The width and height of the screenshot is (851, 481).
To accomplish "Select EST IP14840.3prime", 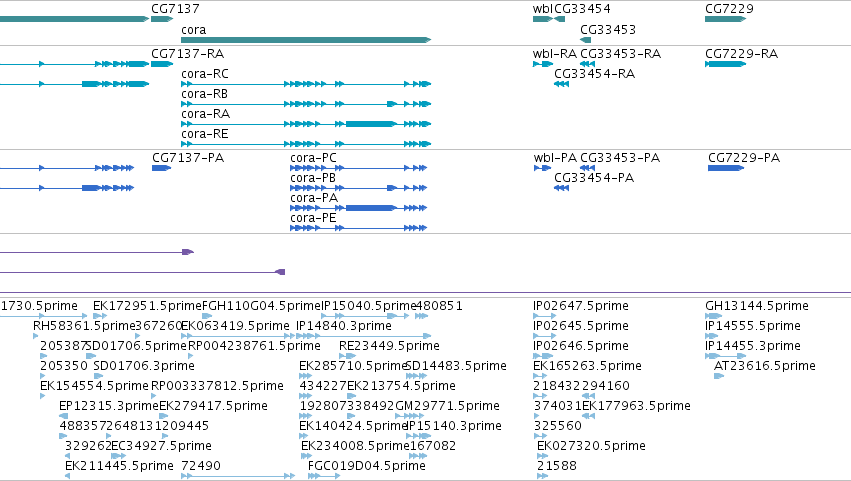I will tap(344, 326).
